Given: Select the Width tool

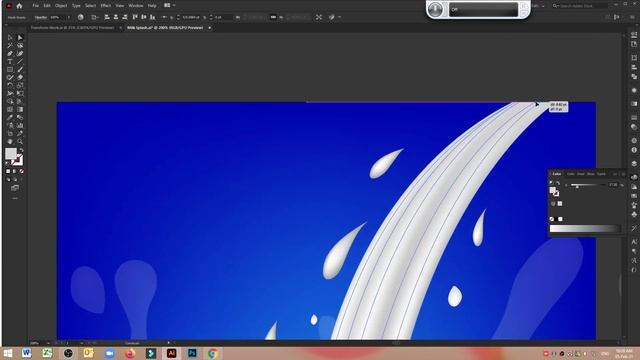Looking at the screenshot, I should 10,93.
